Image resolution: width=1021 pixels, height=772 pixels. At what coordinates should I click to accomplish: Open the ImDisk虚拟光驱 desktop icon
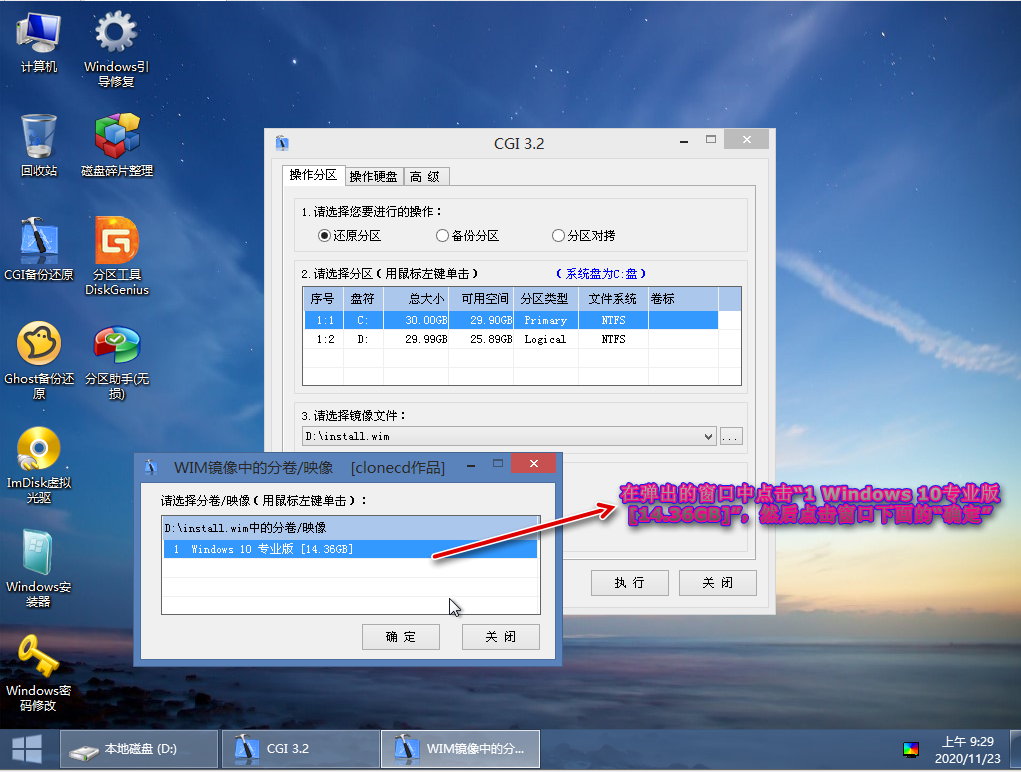[39, 450]
